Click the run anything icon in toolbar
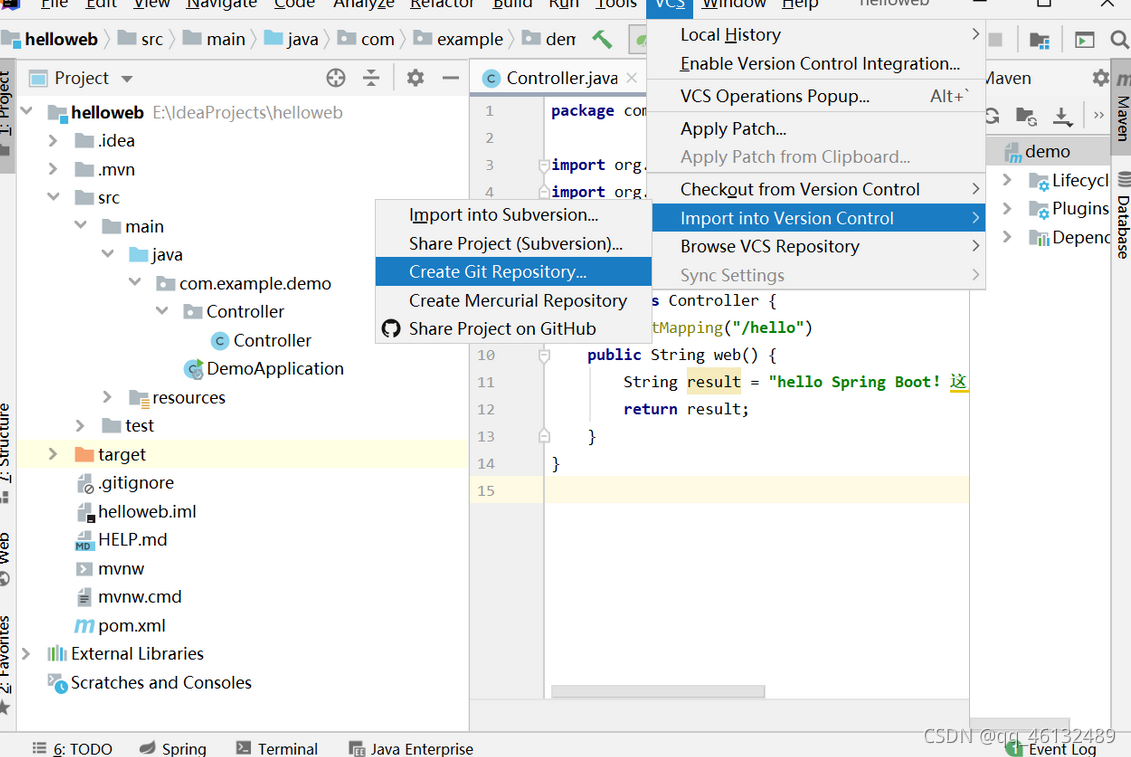Image resolution: width=1131 pixels, height=757 pixels. click(x=1084, y=40)
